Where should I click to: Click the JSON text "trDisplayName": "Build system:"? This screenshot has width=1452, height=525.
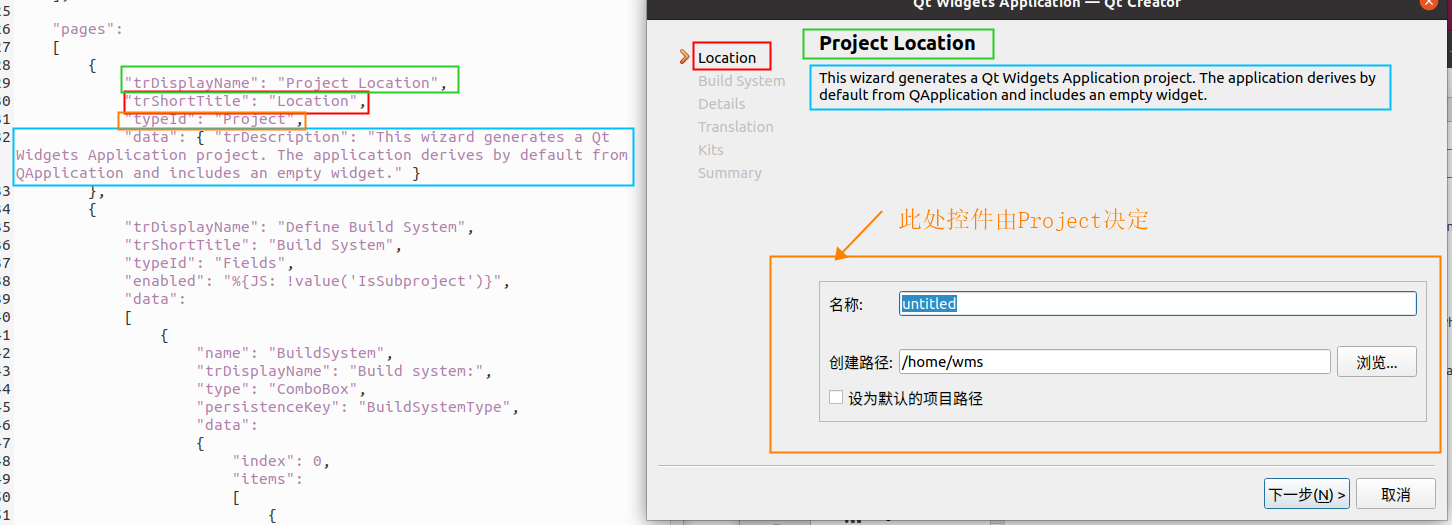tap(344, 371)
